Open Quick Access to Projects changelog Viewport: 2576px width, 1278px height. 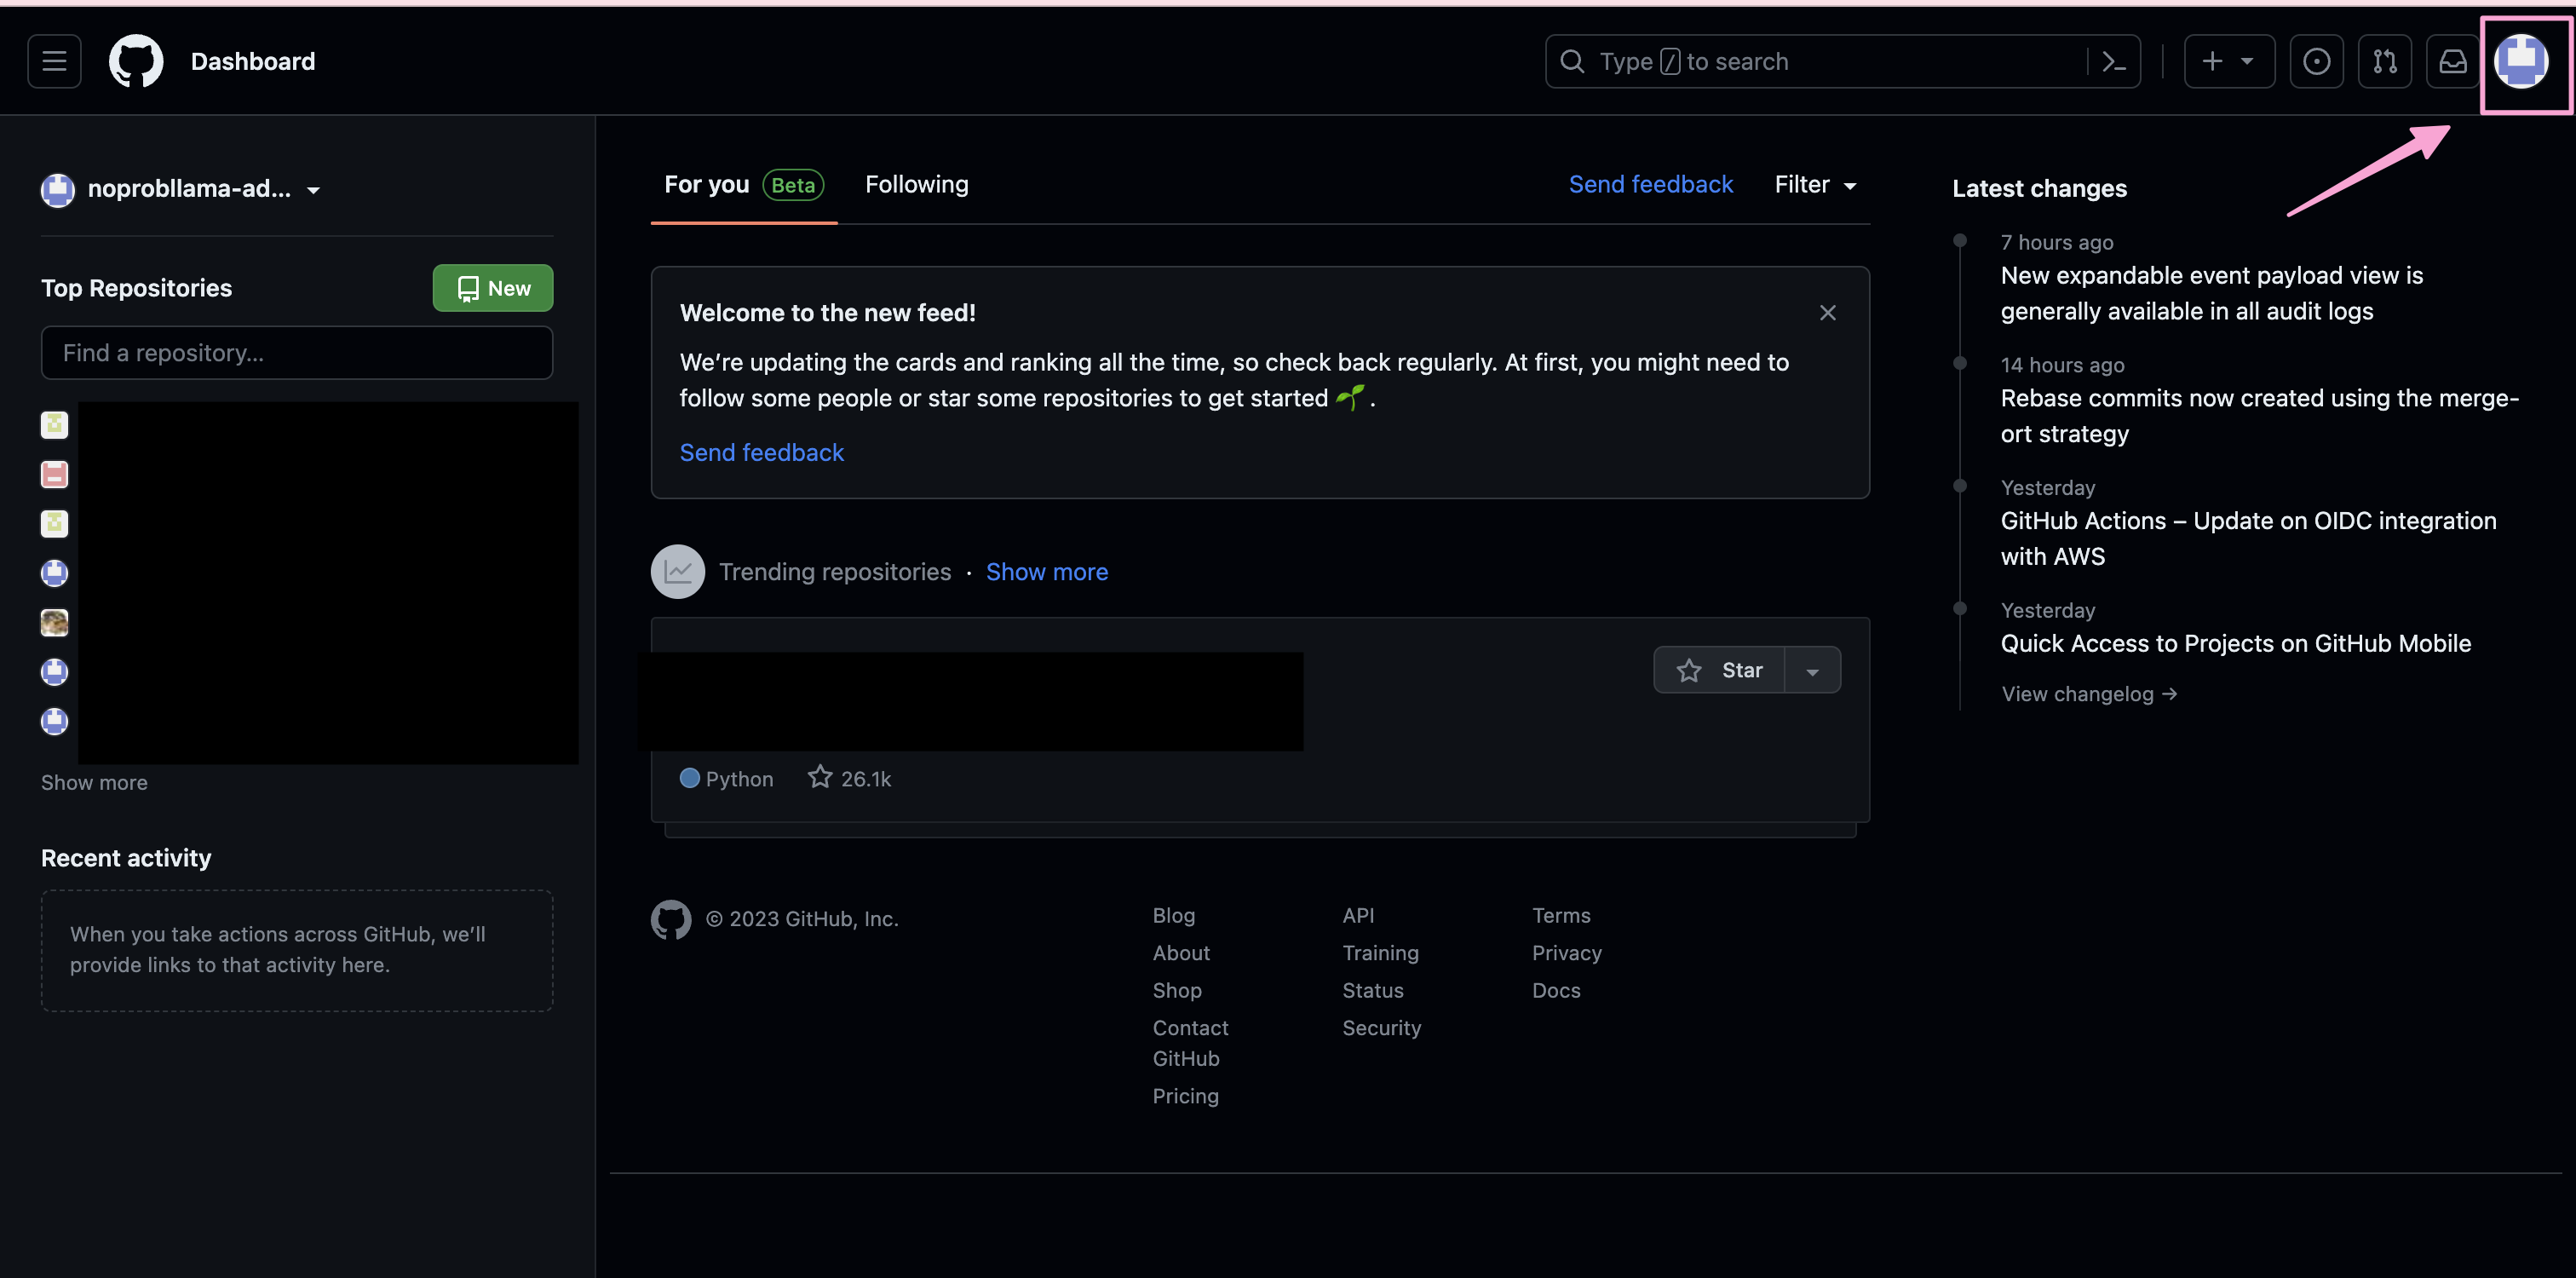(2235, 643)
